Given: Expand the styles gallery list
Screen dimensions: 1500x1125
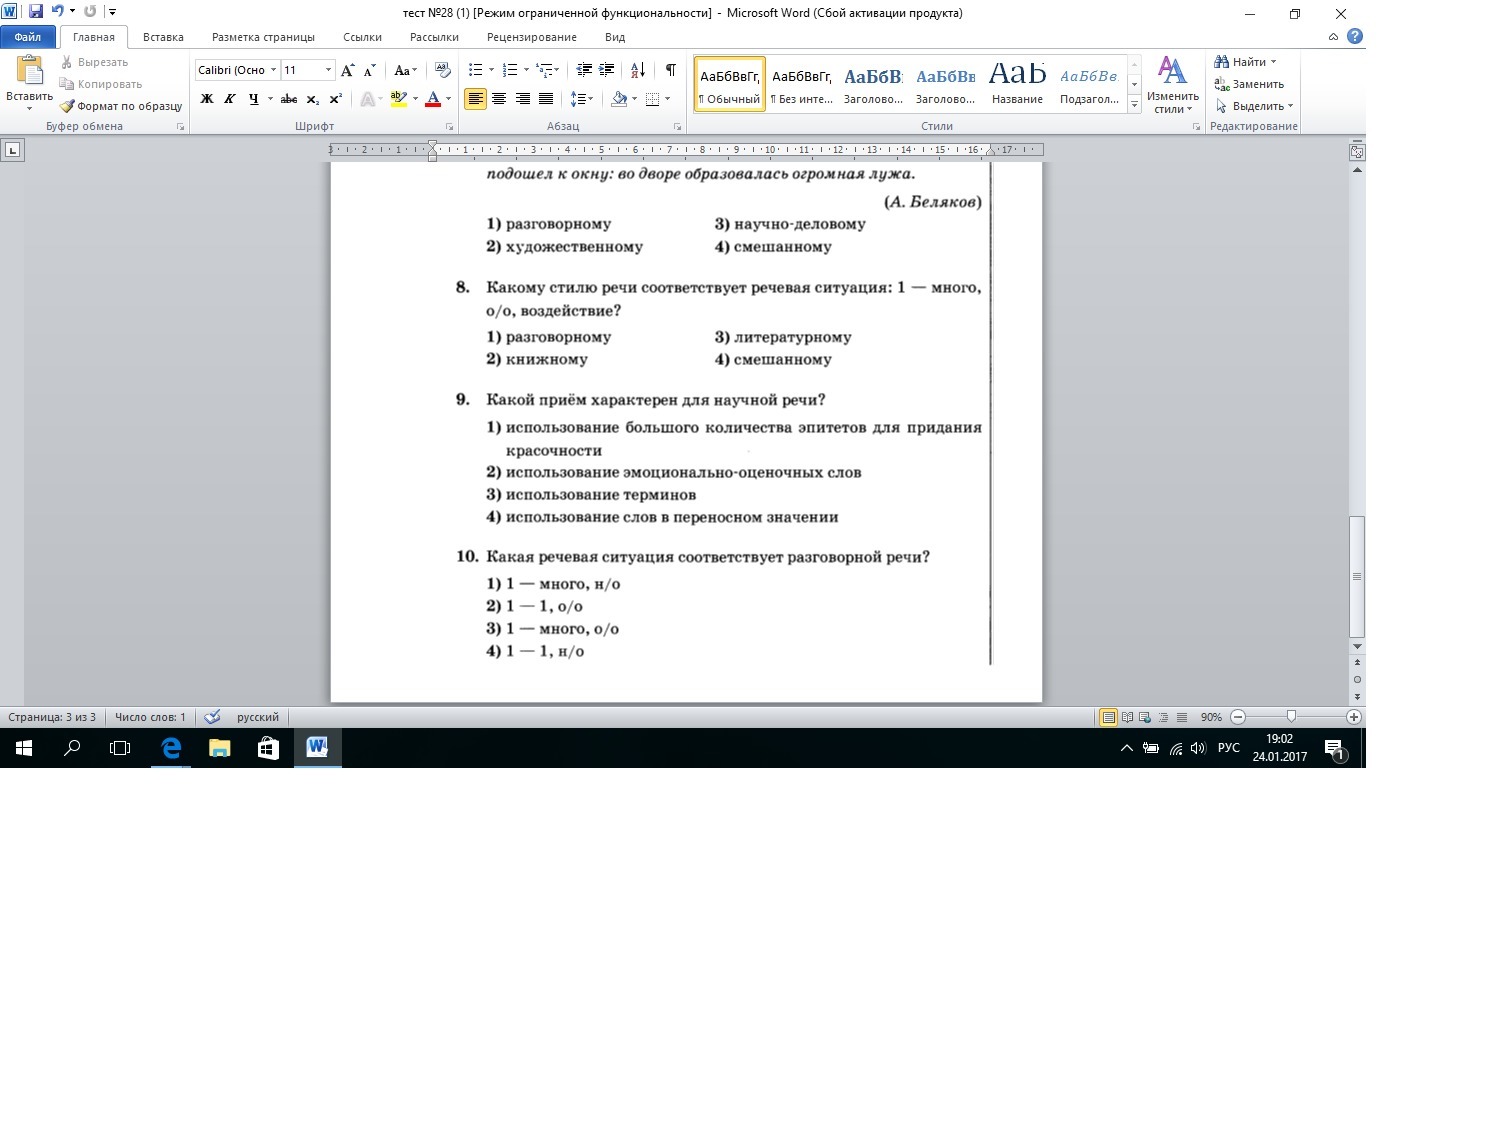Looking at the screenshot, I should (x=1134, y=104).
